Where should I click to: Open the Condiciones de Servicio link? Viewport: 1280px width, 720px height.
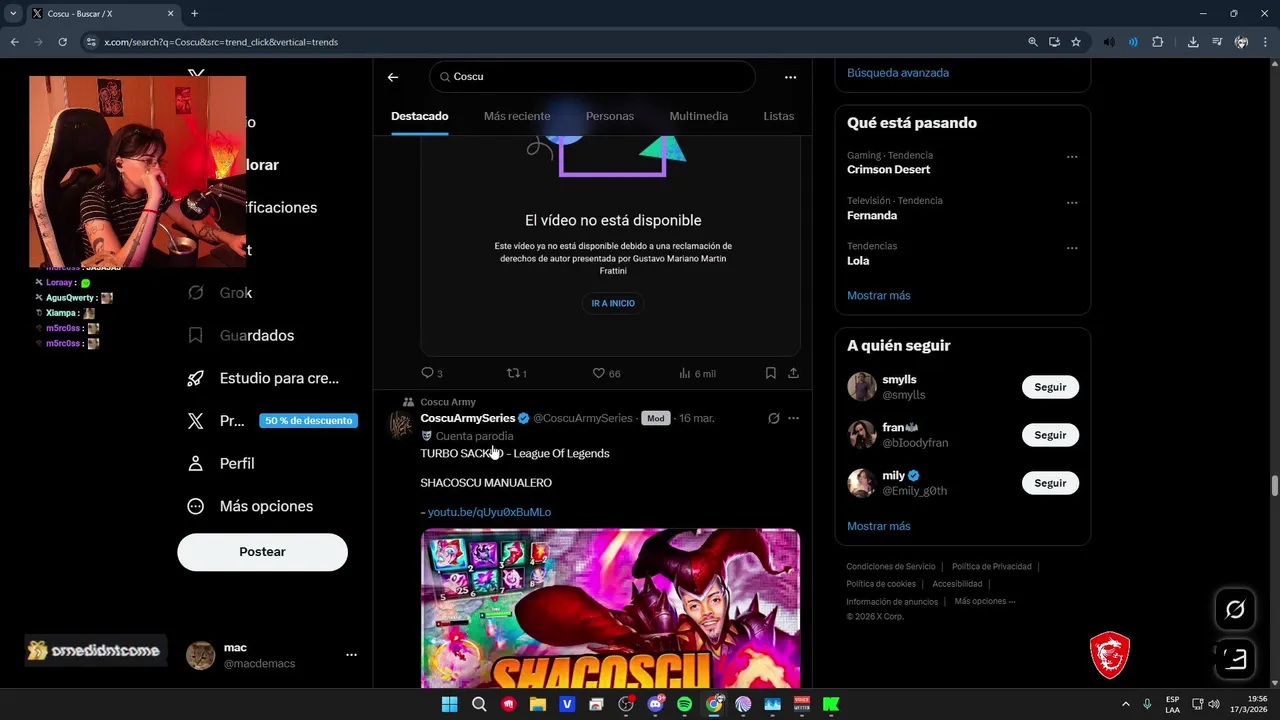(x=891, y=567)
